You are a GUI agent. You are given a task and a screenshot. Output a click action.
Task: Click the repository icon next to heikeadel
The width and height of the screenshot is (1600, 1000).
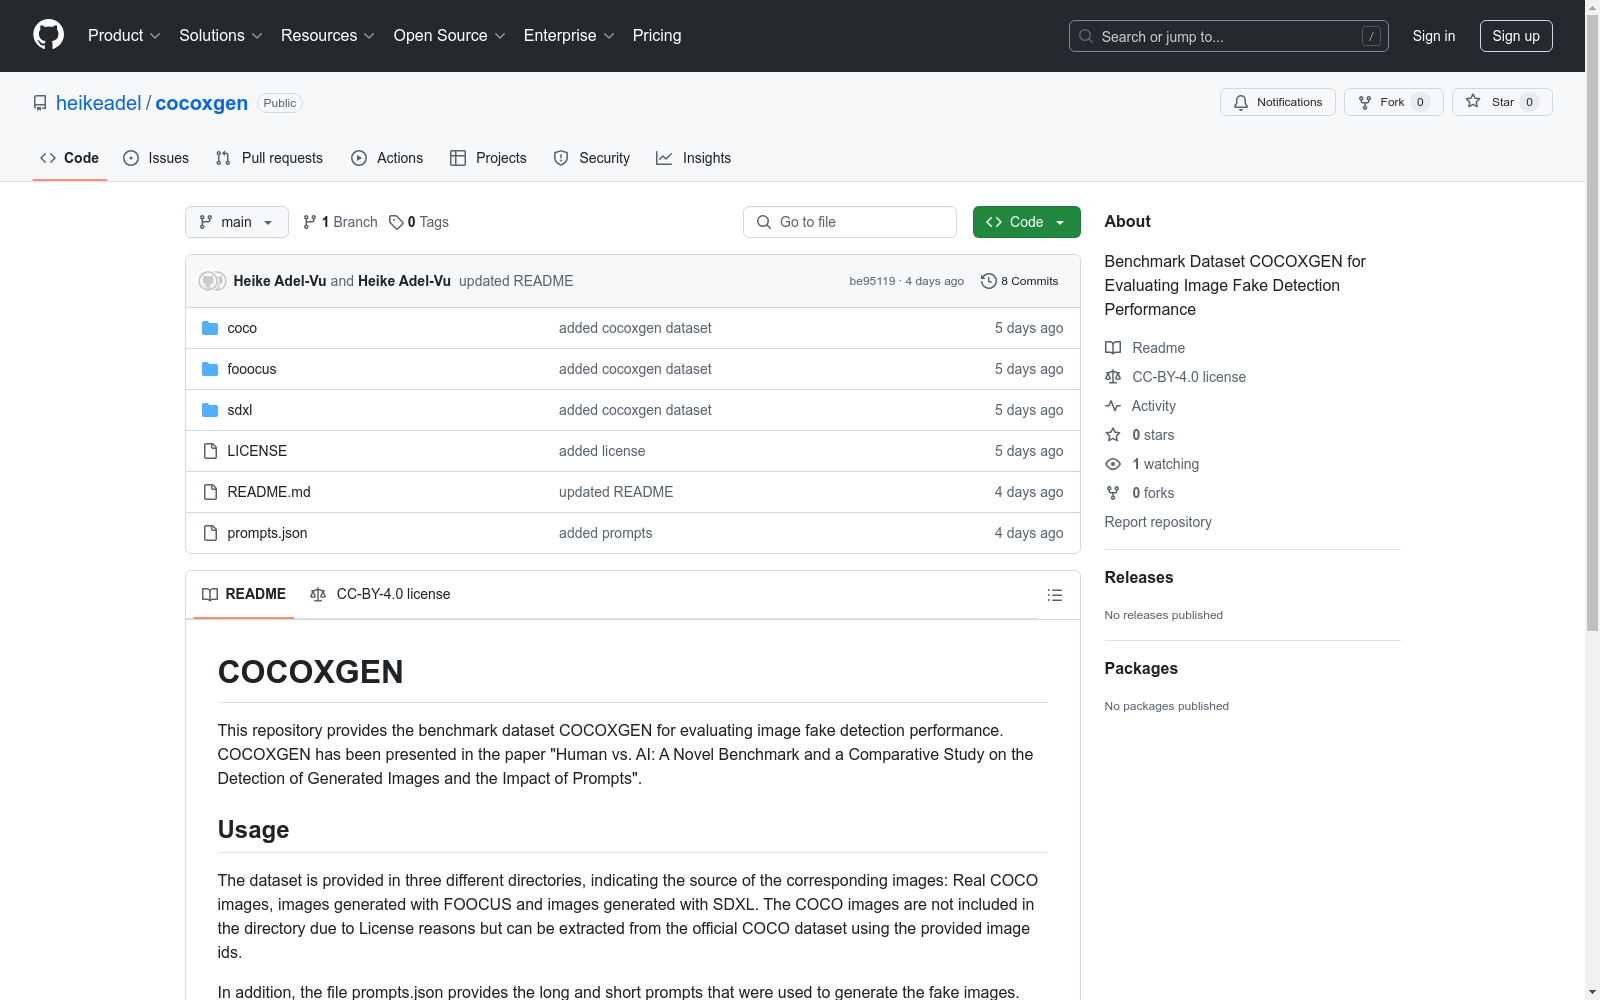(40, 103)
